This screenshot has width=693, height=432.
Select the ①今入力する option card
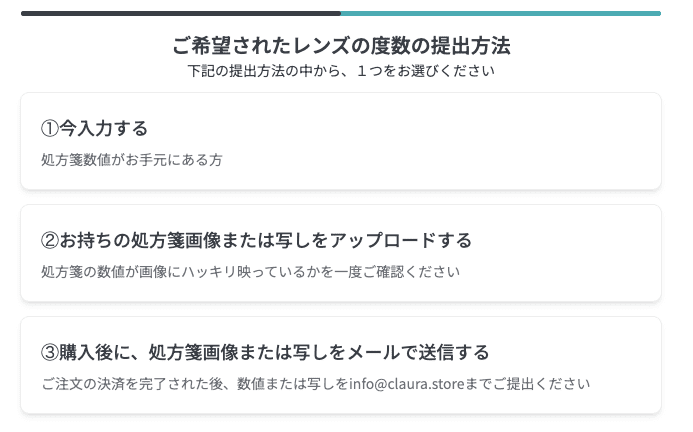pyautogui.click(x=340, y=141)
